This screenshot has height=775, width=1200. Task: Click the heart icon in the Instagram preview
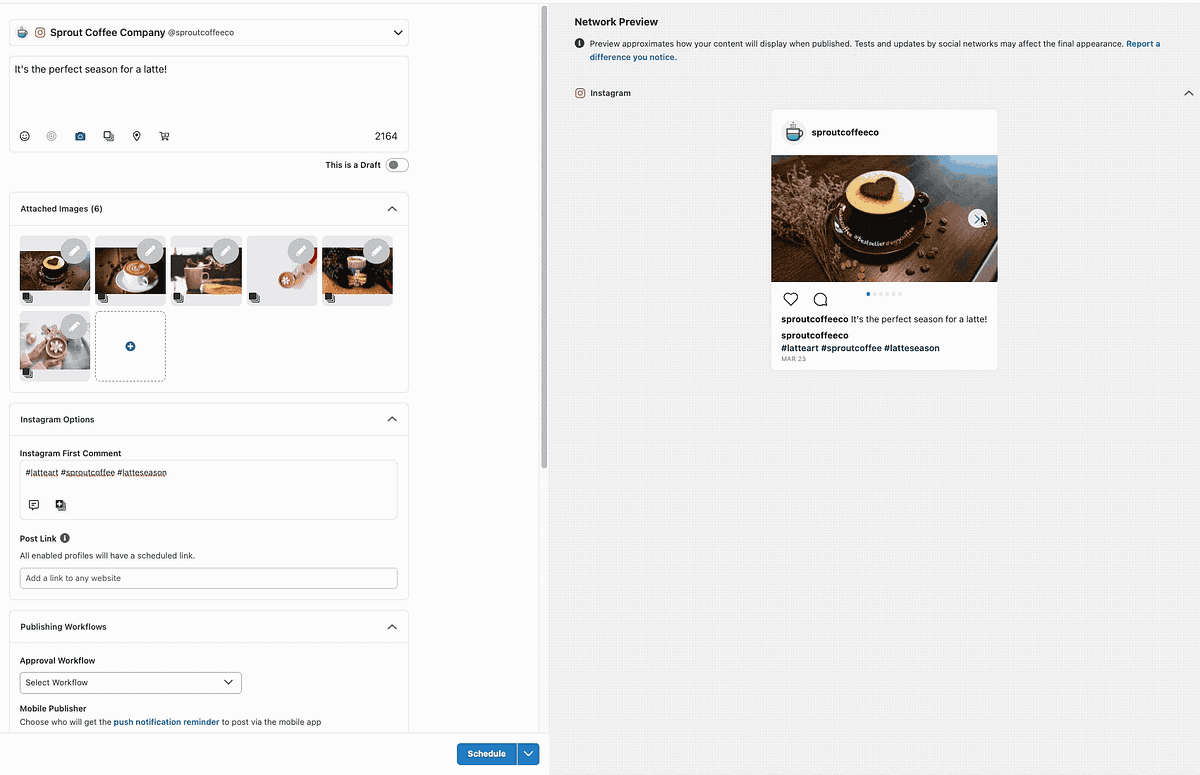[791, 298]
